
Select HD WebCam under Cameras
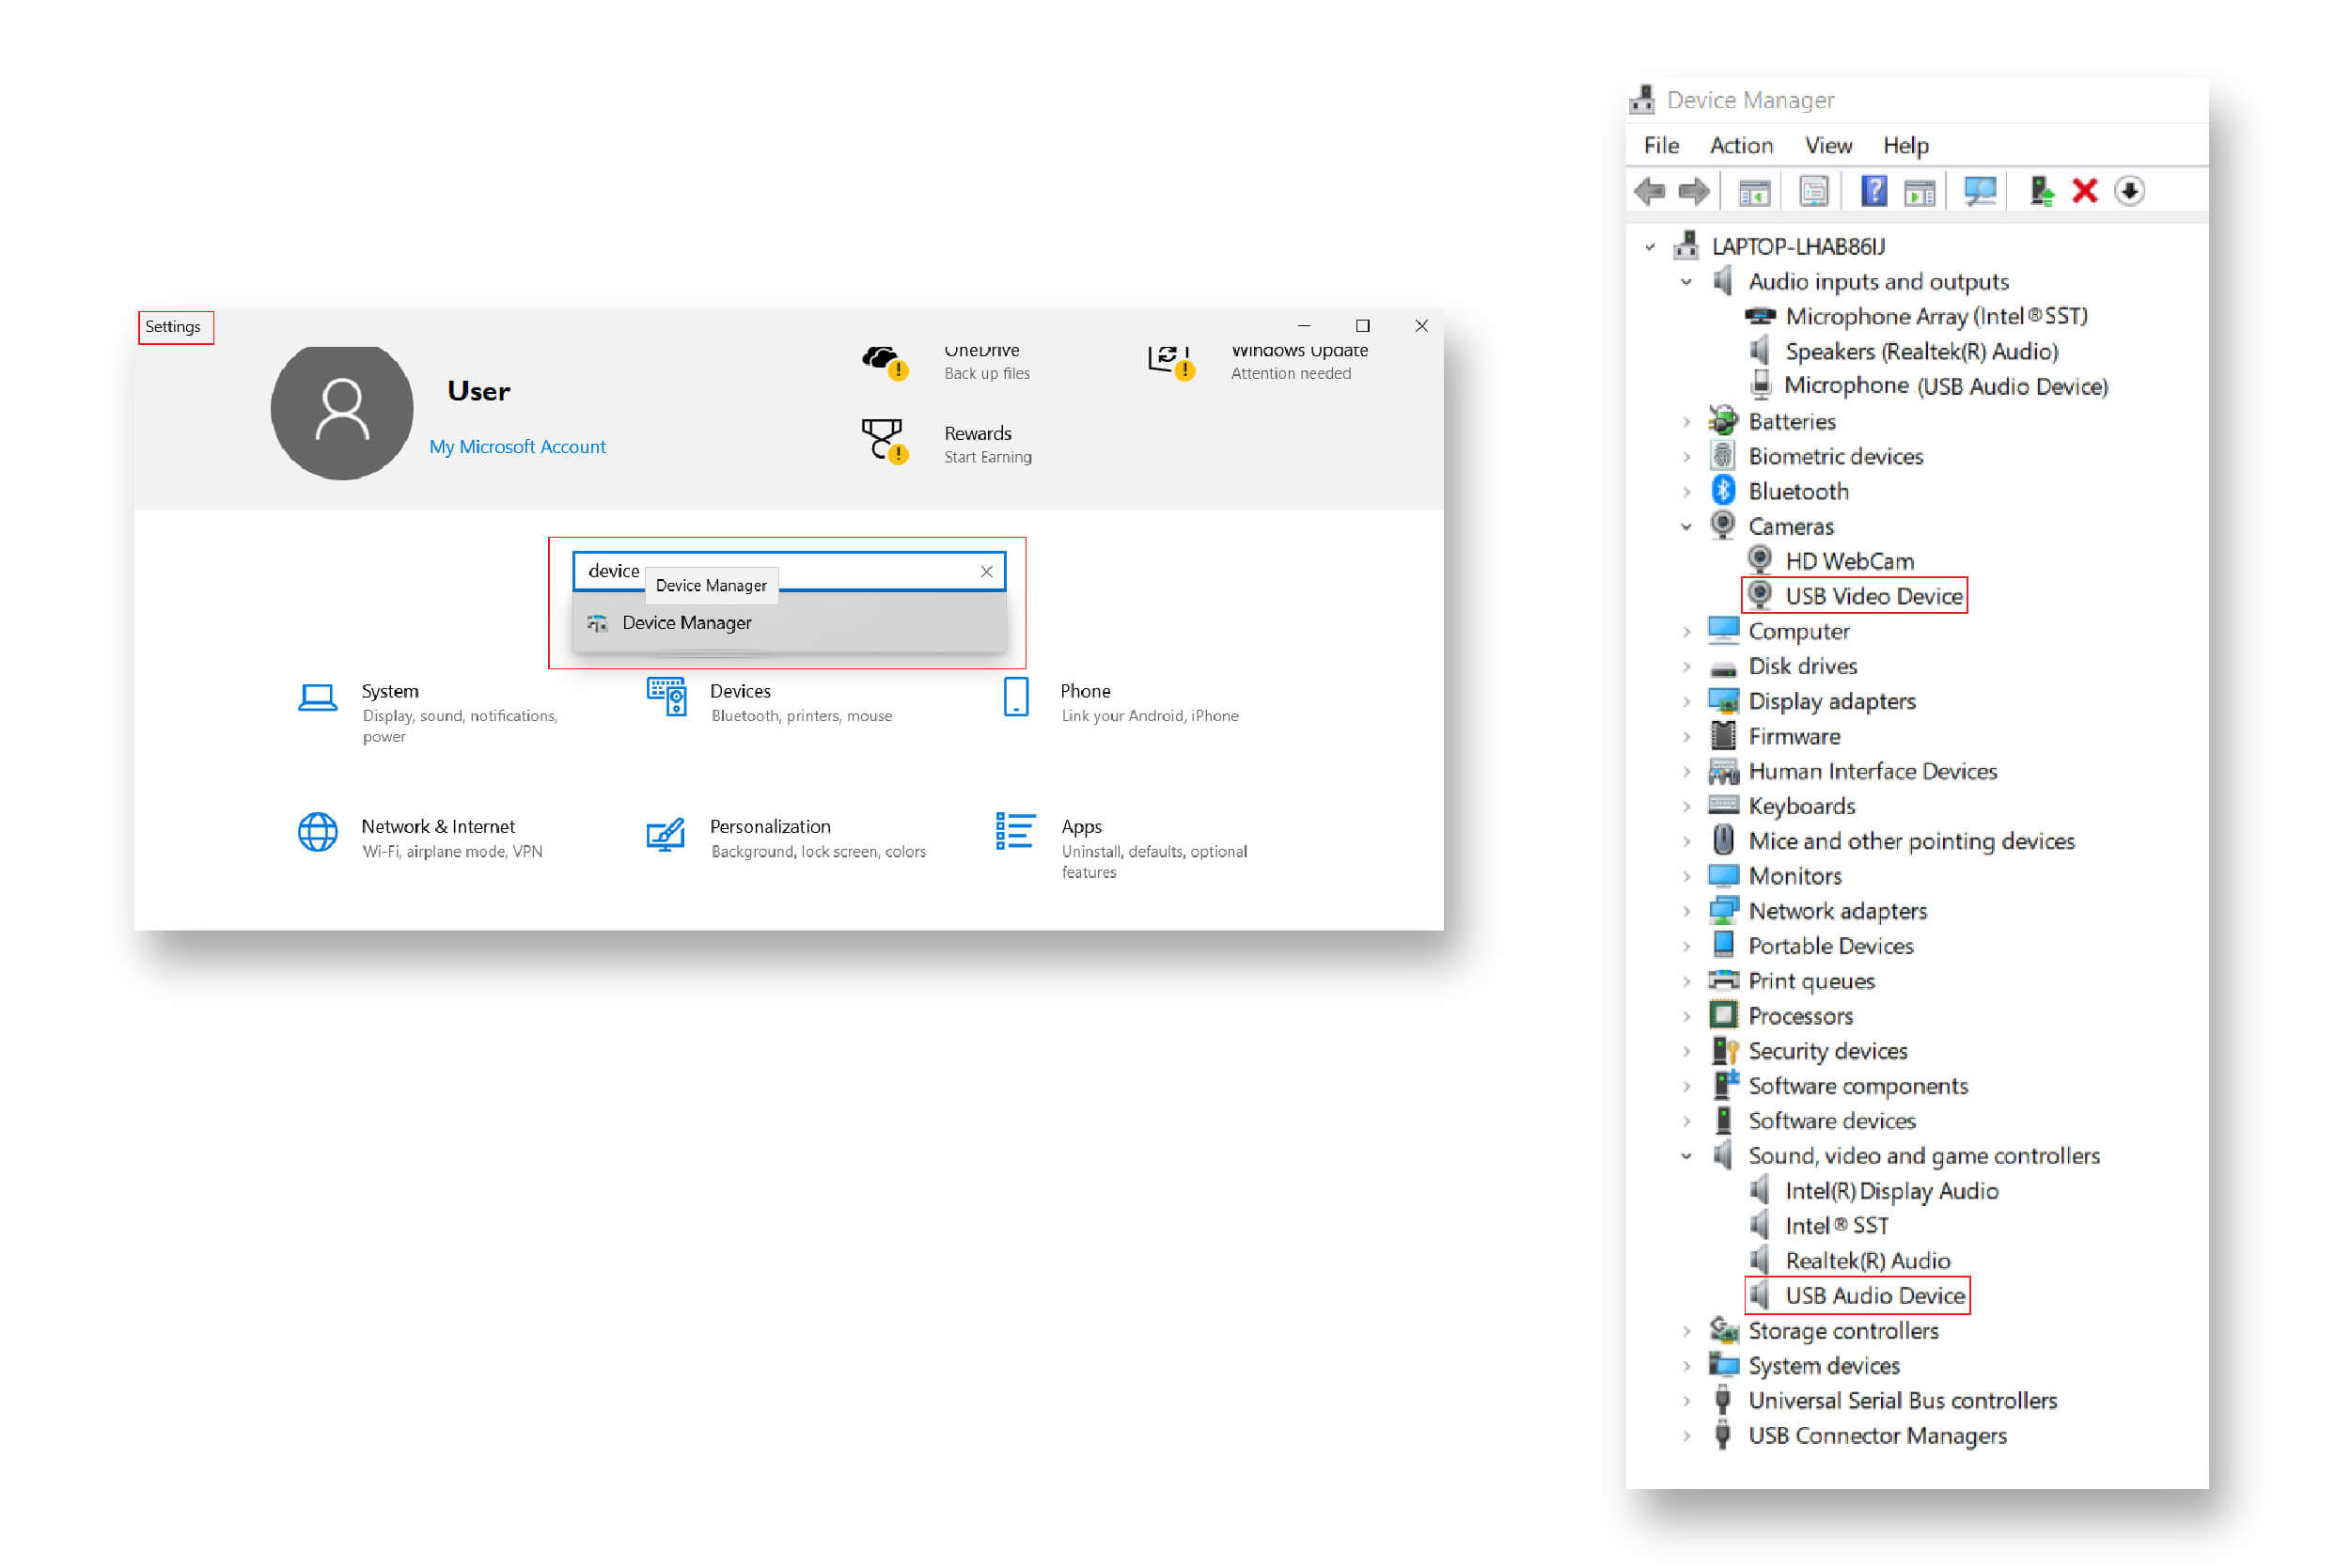tap(1830, 561)
